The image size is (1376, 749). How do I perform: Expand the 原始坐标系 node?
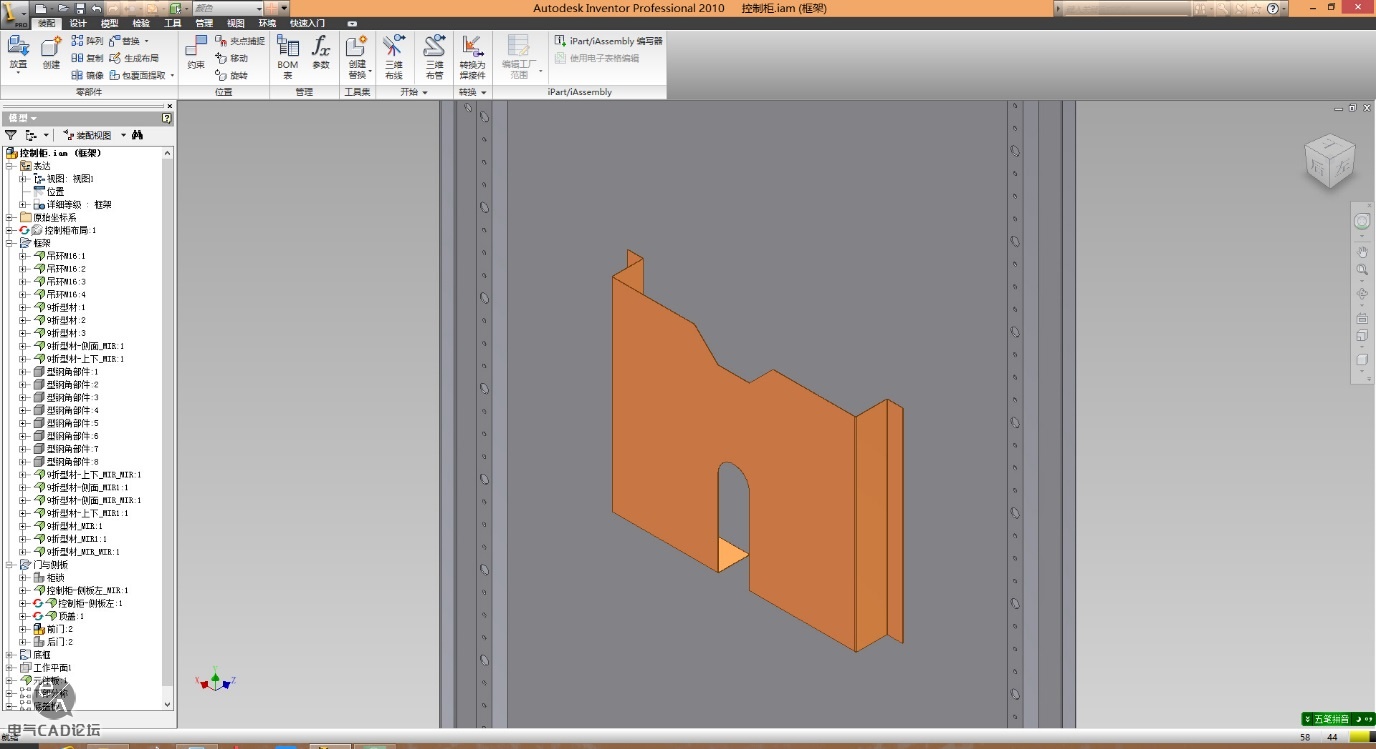[10, 217]
